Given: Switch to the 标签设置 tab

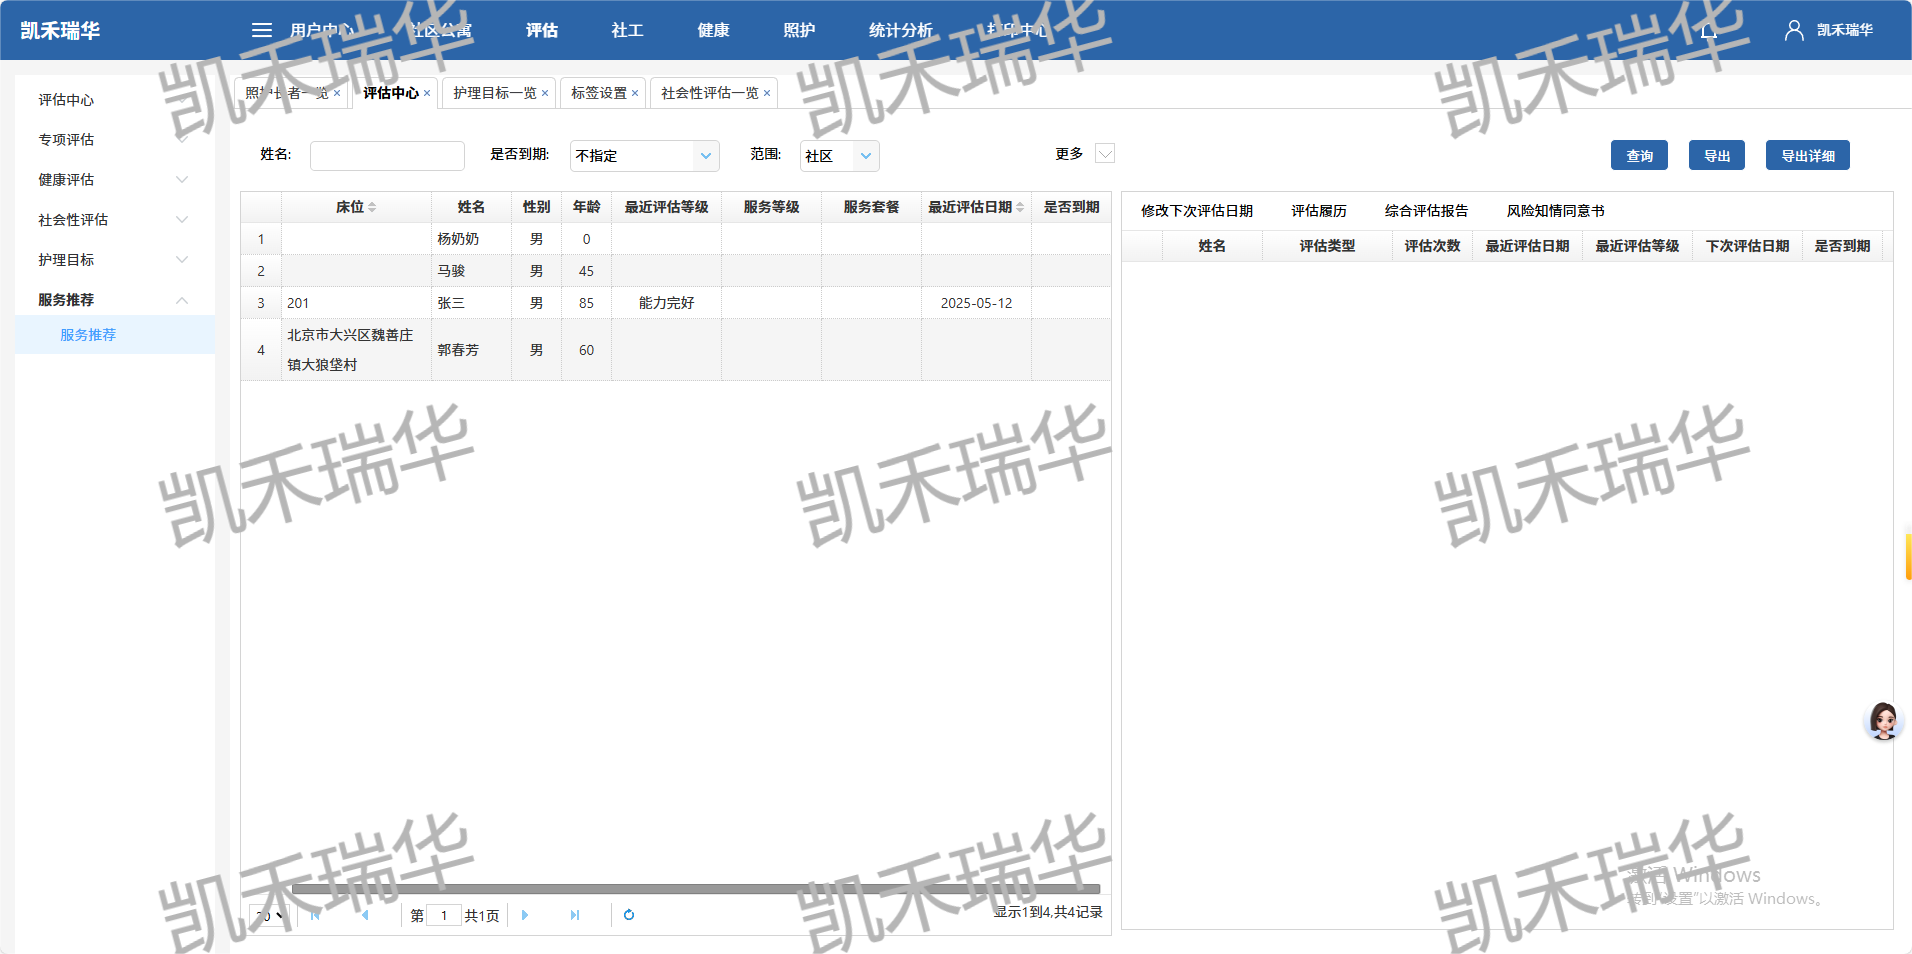Looking at the screenshot, I should pos(597,92).
